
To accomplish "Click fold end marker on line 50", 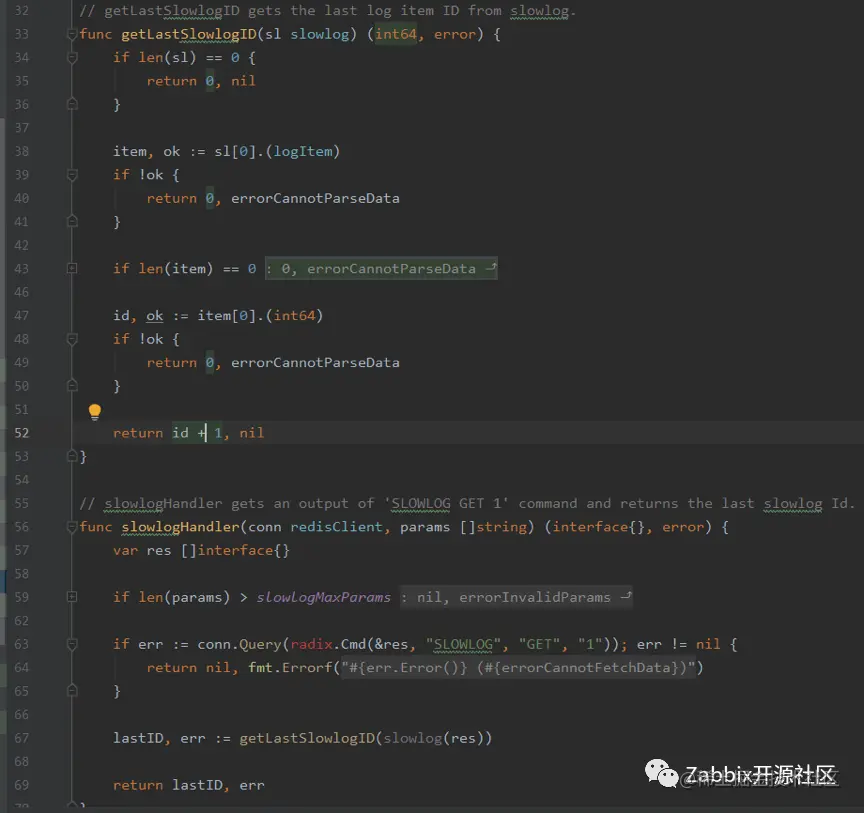I will click(x=72, y=386).
